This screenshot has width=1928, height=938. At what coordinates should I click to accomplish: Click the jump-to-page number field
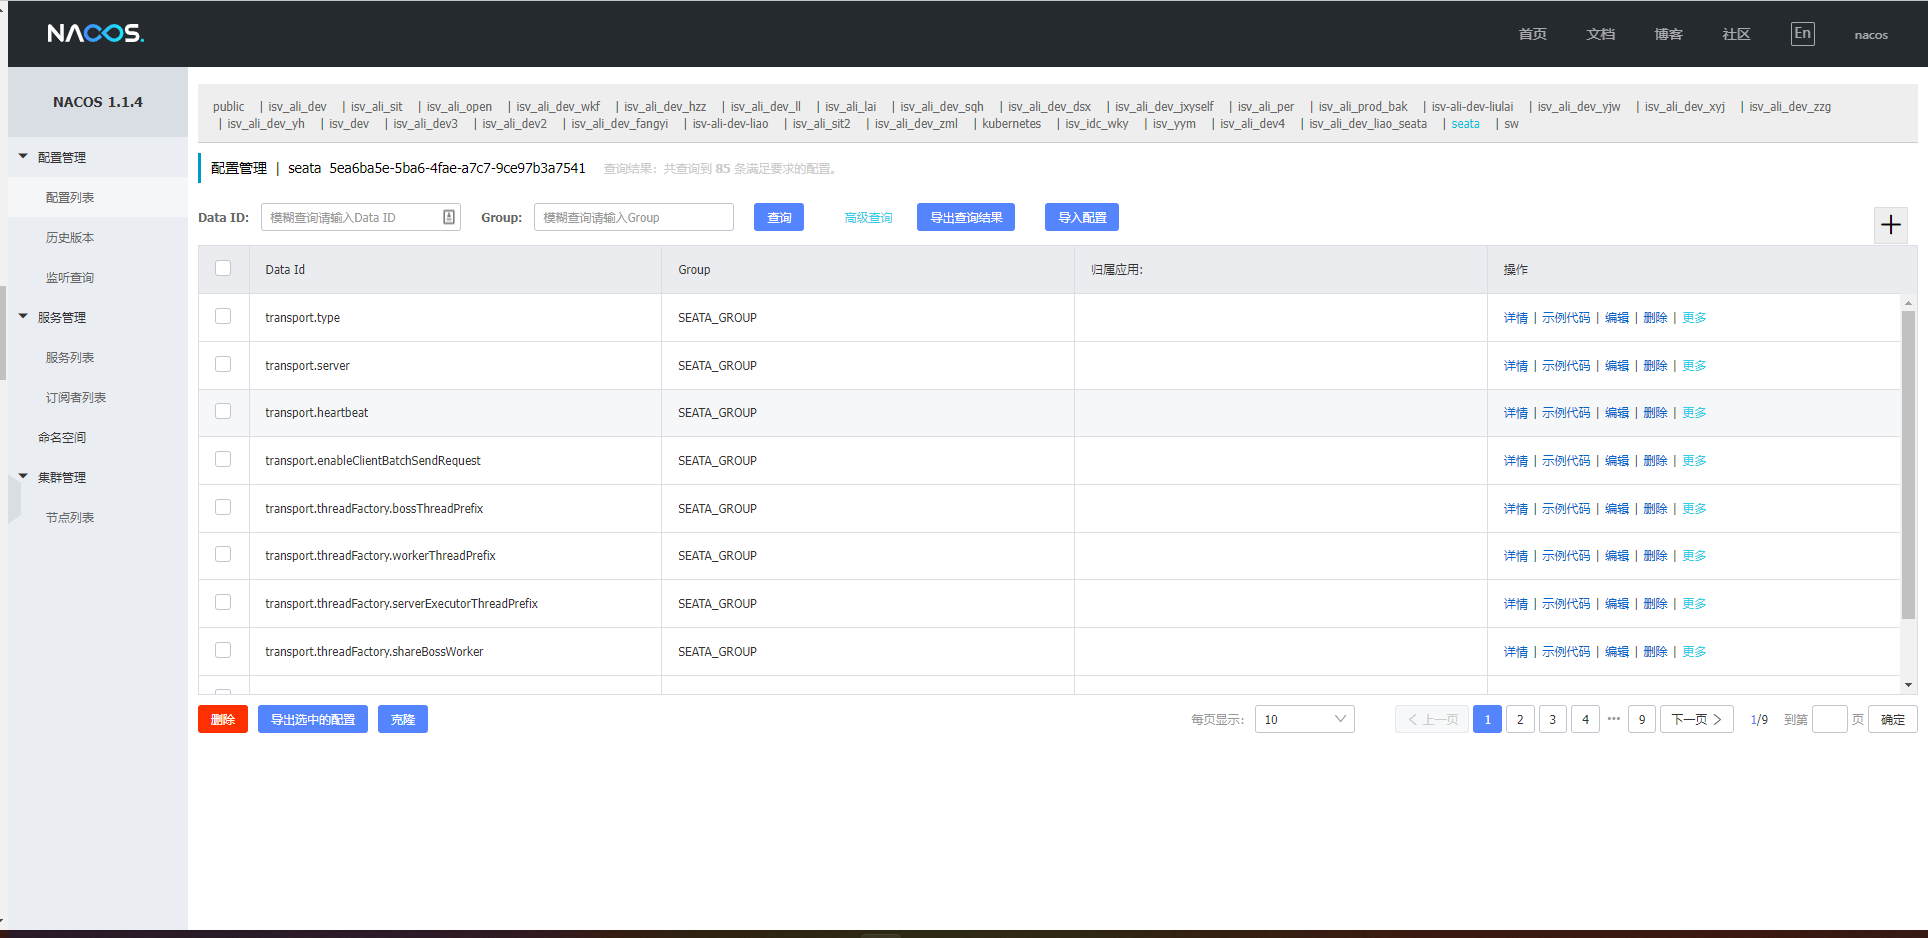coord(1830,719)
